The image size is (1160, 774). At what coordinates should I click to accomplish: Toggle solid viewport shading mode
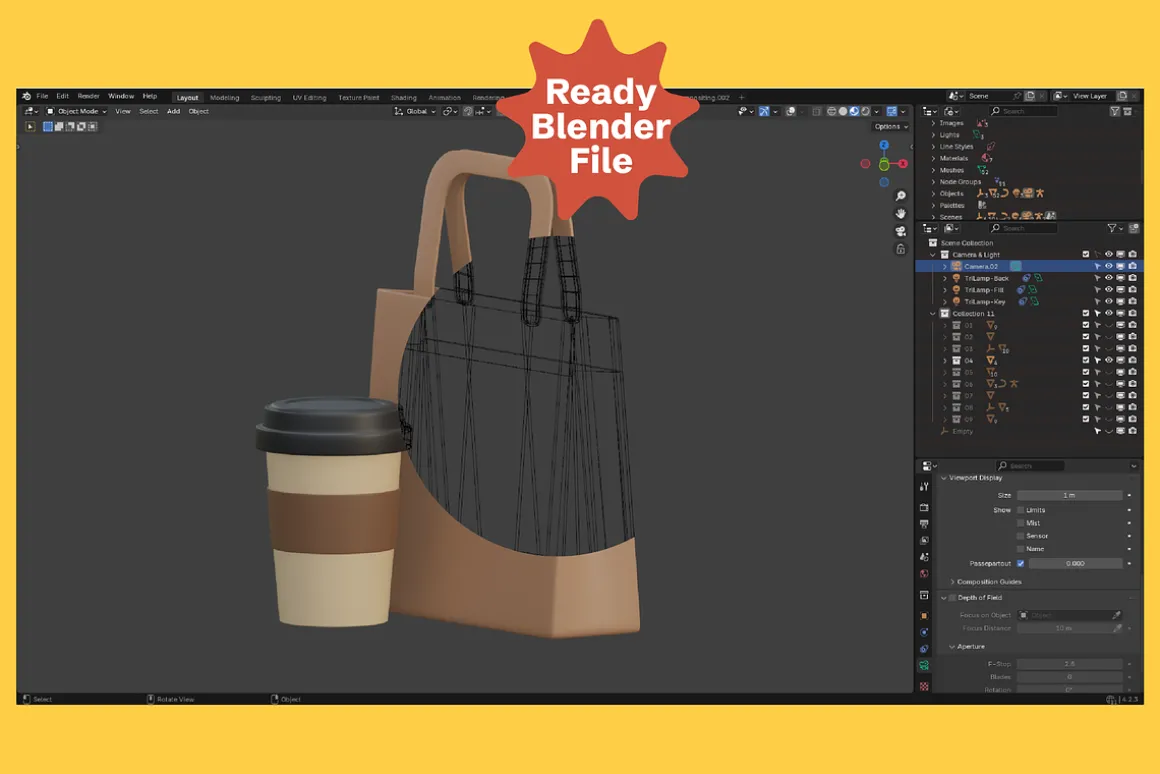pos(843,112)
